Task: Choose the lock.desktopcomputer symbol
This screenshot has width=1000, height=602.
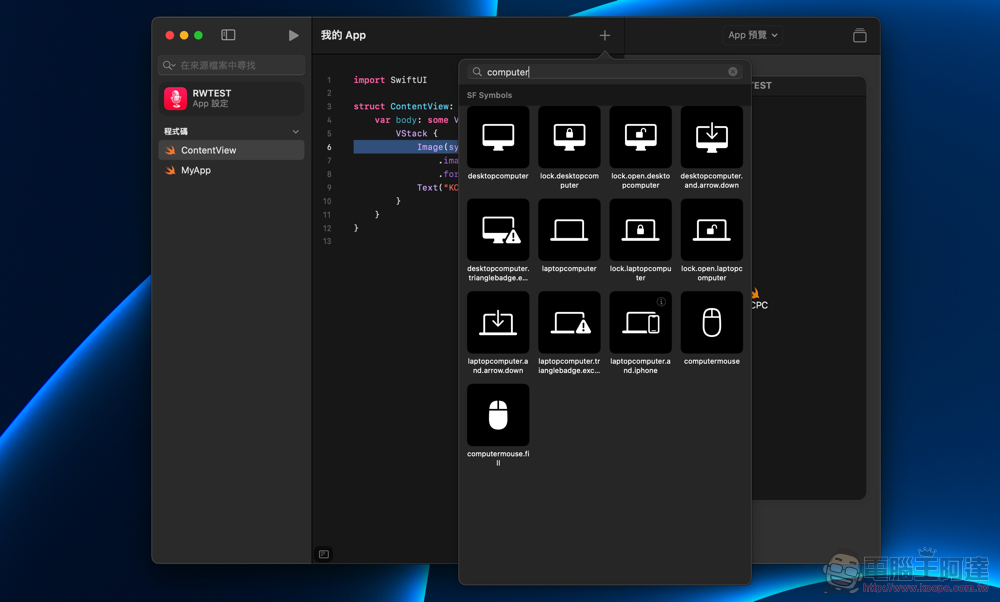Action: [x=569, y=137]
